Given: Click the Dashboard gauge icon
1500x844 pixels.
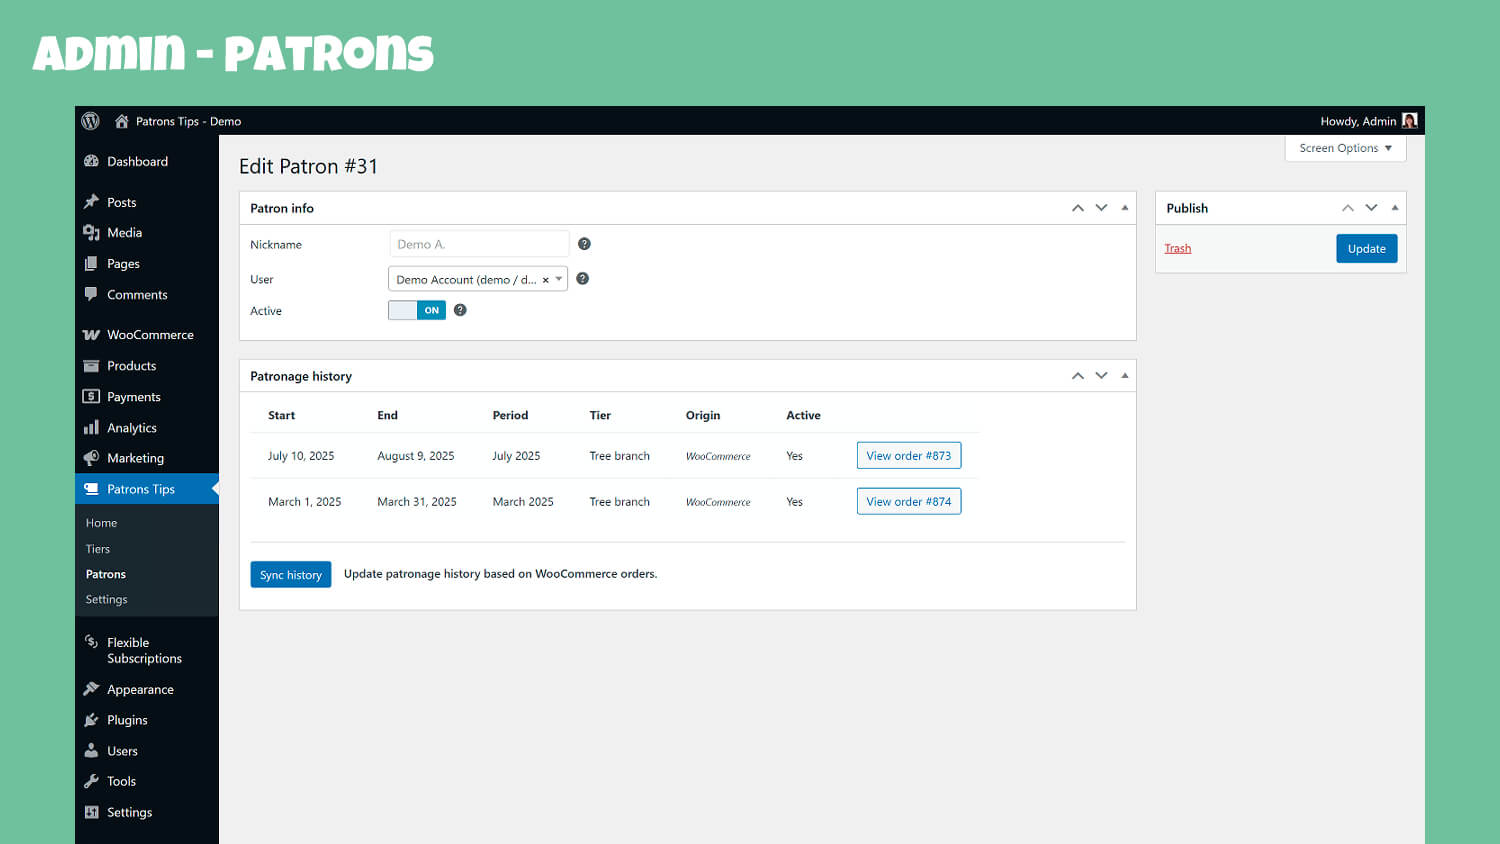Looking at the screenshot, I should (91, 161).
